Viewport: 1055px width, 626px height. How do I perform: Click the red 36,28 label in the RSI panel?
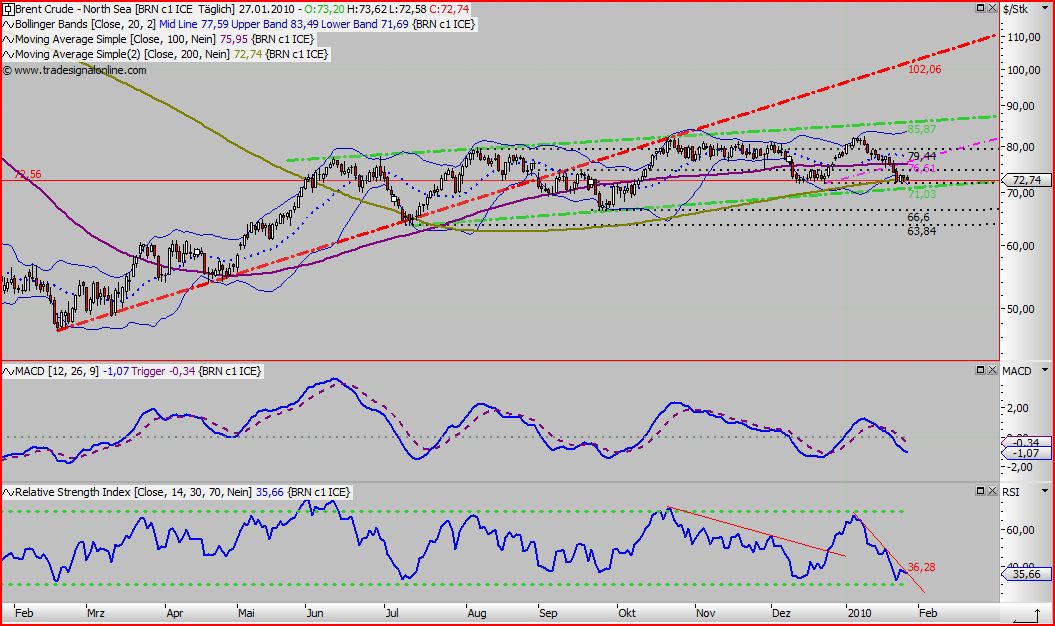pyautogui.click(x=921, y=566)
